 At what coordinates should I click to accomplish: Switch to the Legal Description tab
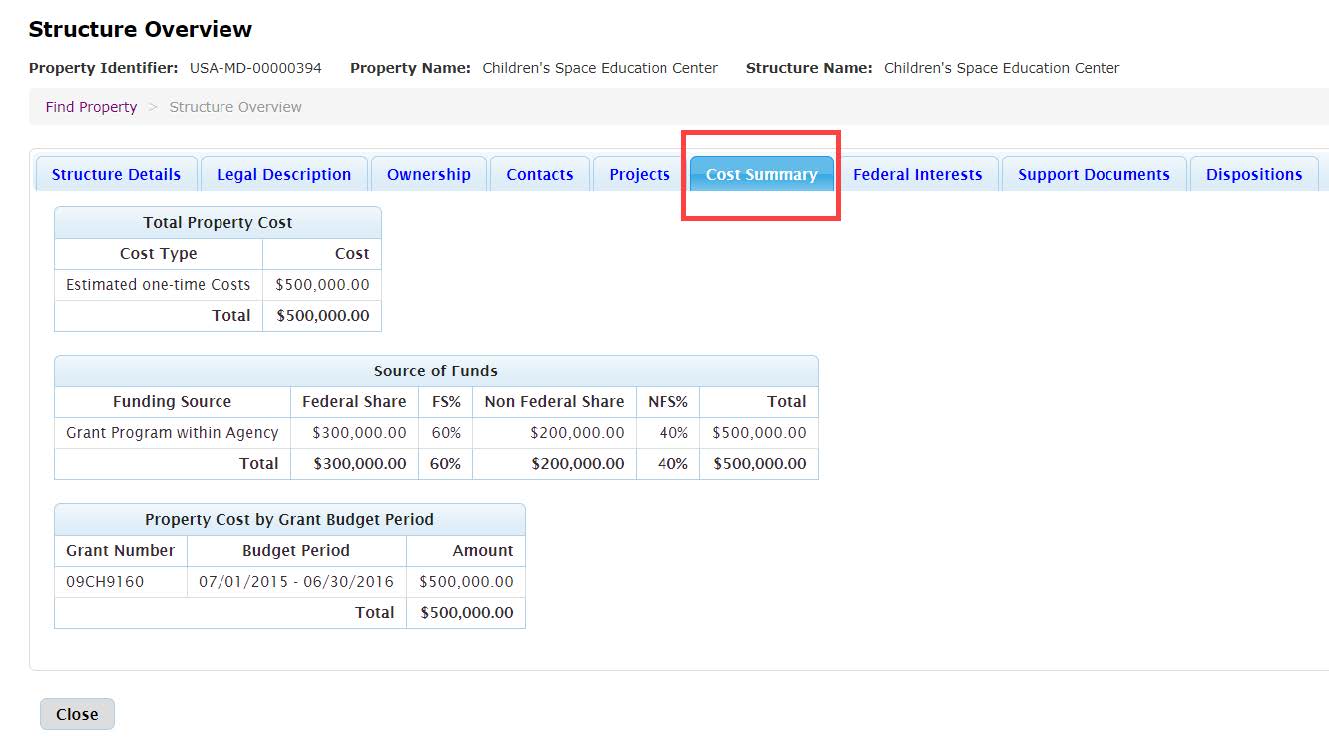(x=284, y=174)
